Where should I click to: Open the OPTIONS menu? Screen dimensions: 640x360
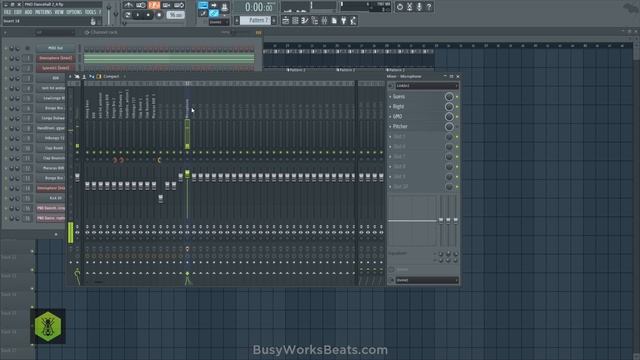coord(74,13)
